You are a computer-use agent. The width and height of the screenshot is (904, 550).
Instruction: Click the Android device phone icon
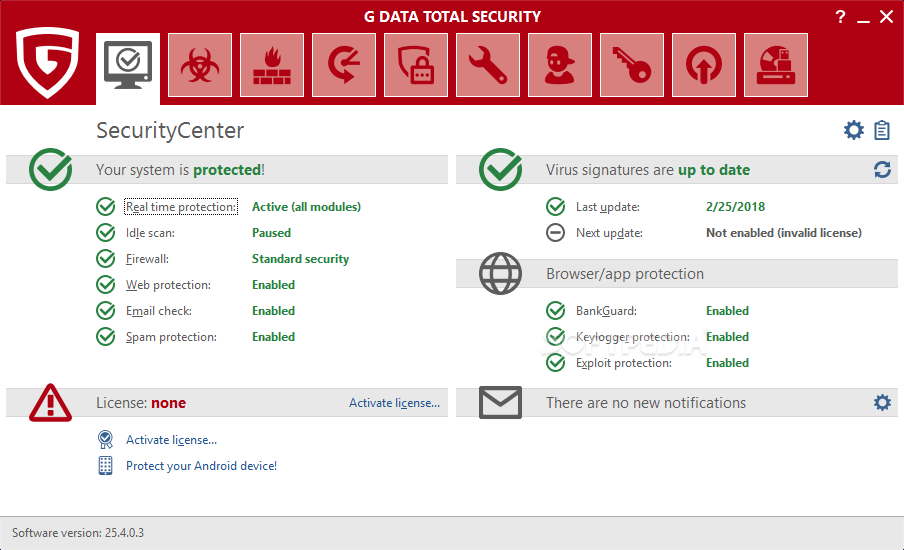click(x=106, y=465)
